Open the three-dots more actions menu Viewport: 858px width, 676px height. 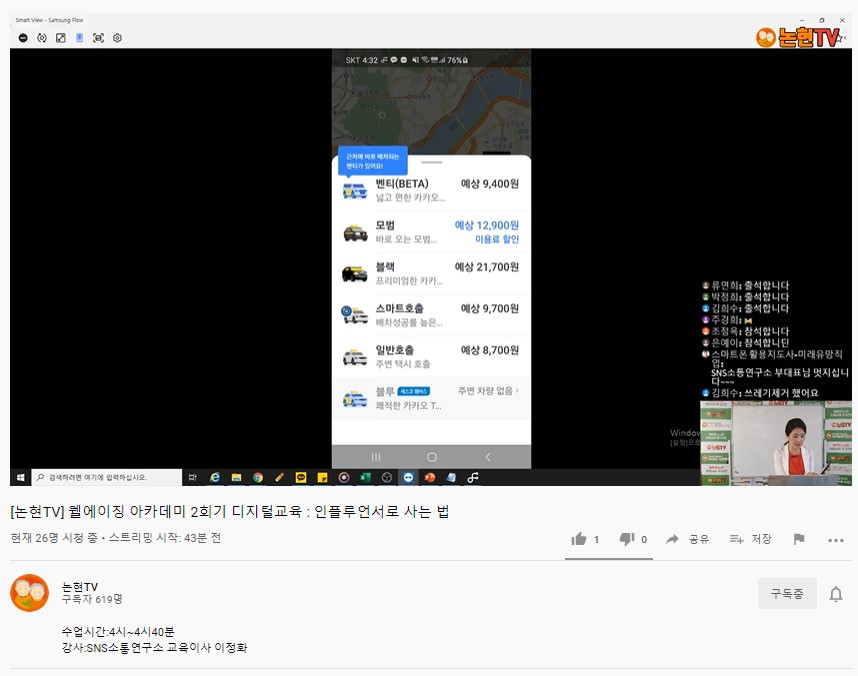pos(836,540)
